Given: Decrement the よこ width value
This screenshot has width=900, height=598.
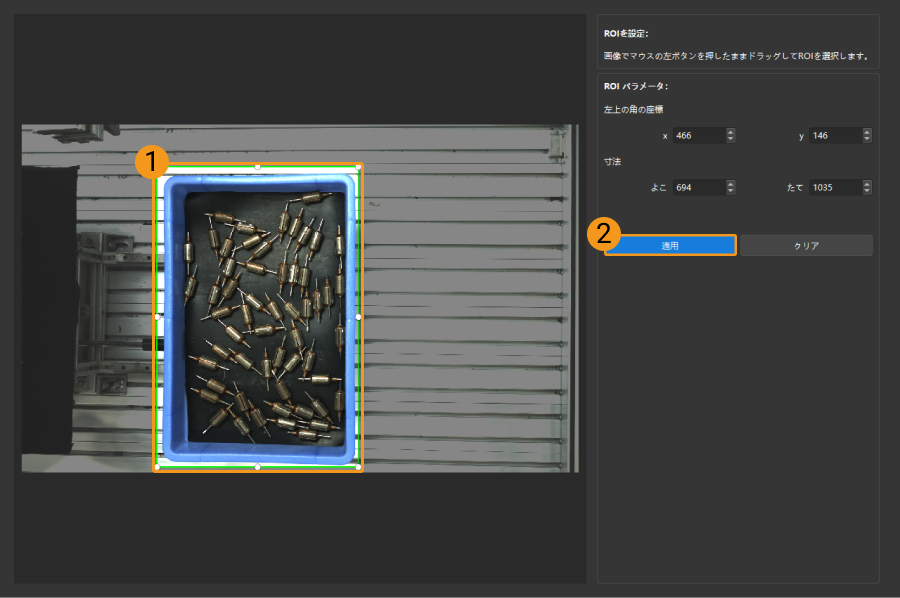Looking at the screenshot, I should [x=731, y=190].
